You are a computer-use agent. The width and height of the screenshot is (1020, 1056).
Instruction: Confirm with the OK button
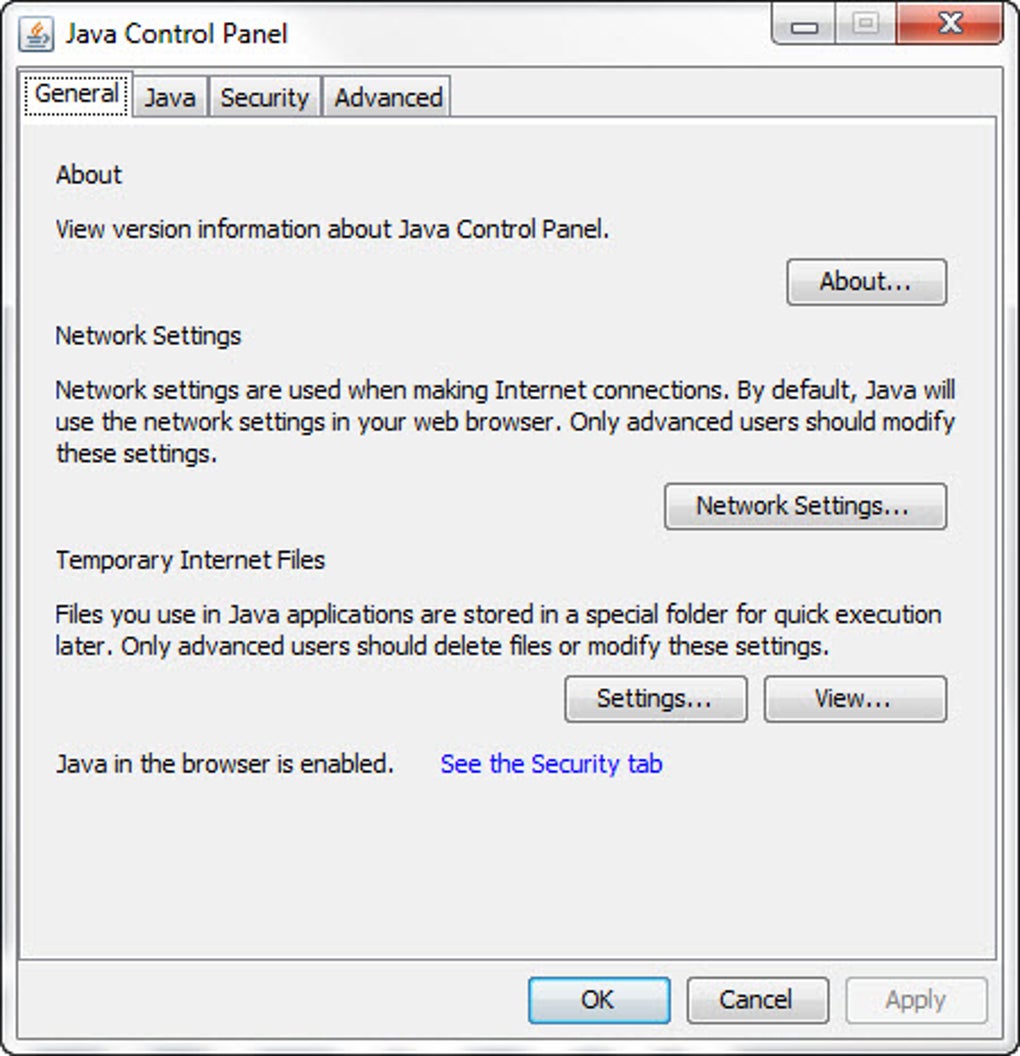point(598,1000)
